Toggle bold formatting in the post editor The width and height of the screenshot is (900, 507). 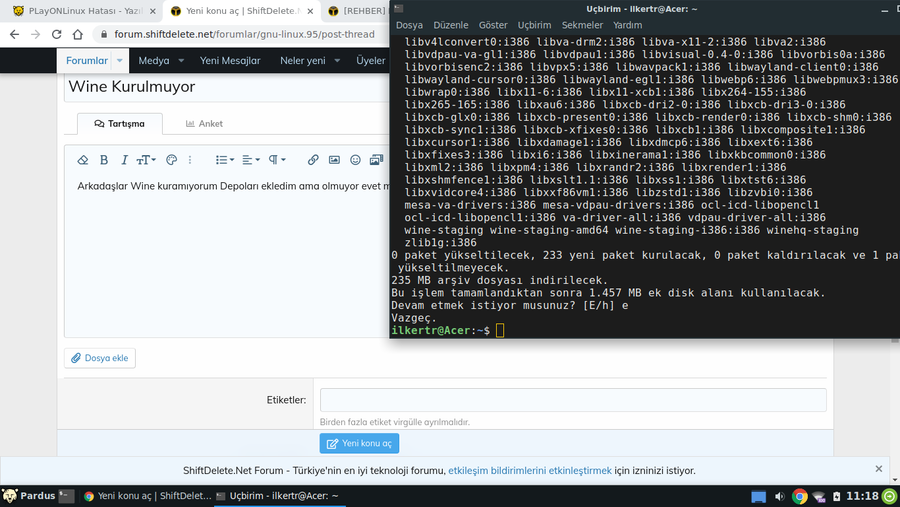104,160
